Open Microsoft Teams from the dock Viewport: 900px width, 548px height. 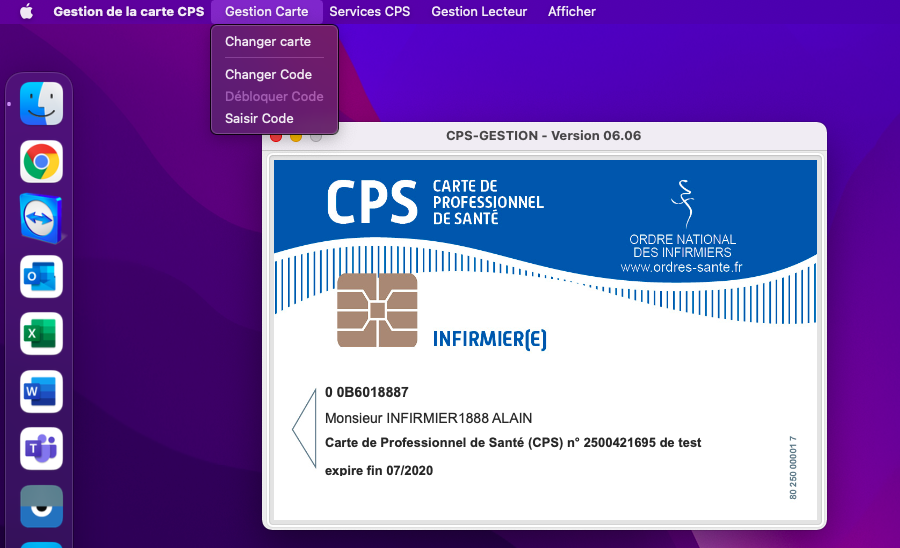41,449
